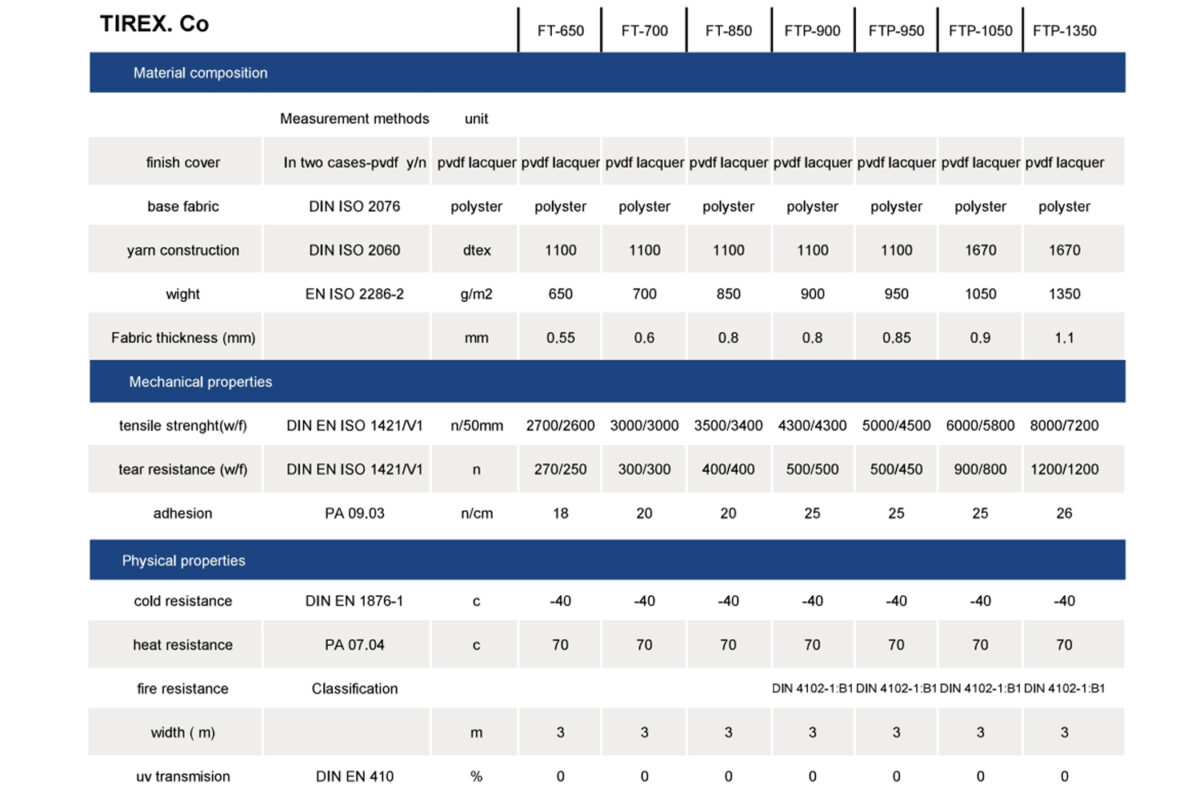The width and height of the screenshot is (1200, 800).
Task: Select the fire resistance Classification cell
Action: click(354, 689)
